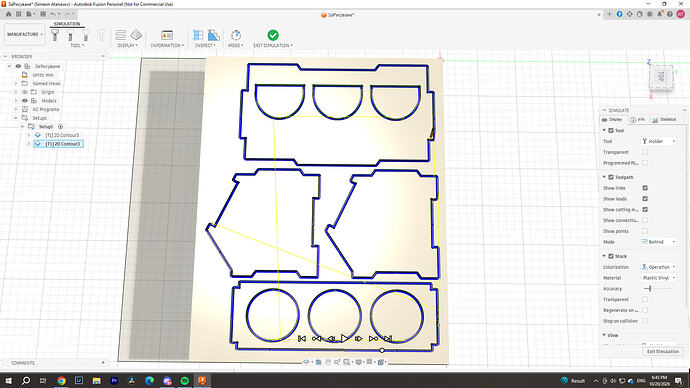Uncheck Show links checkbox

(645, 188)
